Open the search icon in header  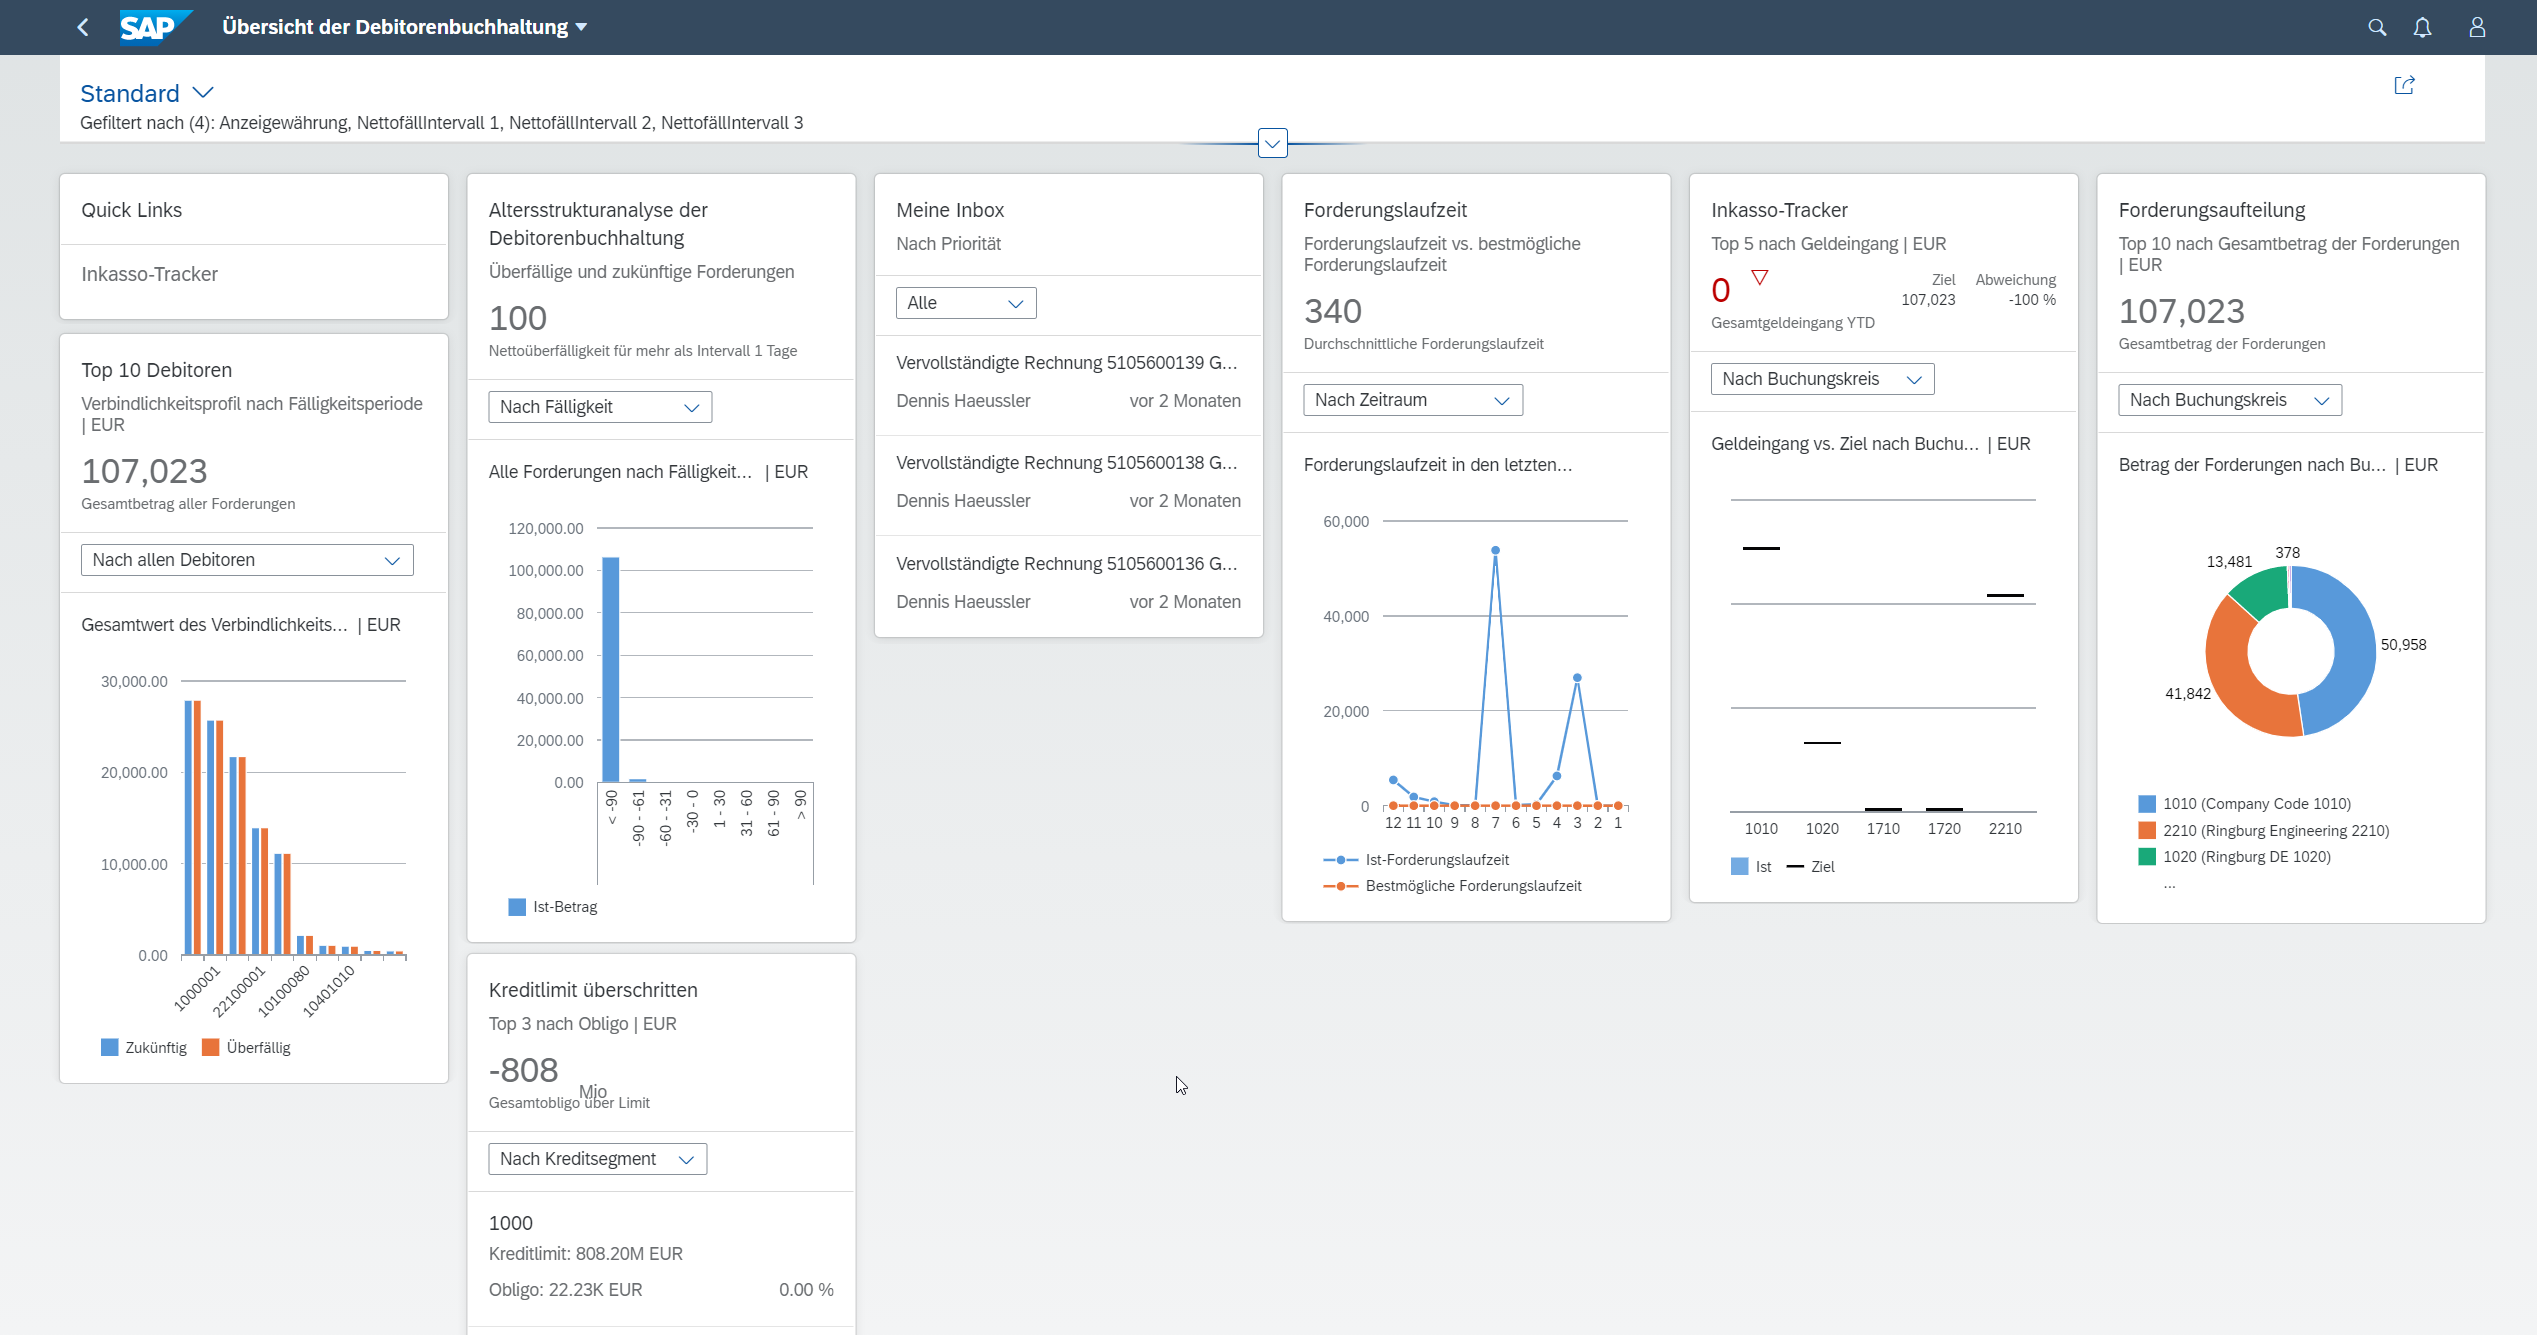pos(2377,27)
